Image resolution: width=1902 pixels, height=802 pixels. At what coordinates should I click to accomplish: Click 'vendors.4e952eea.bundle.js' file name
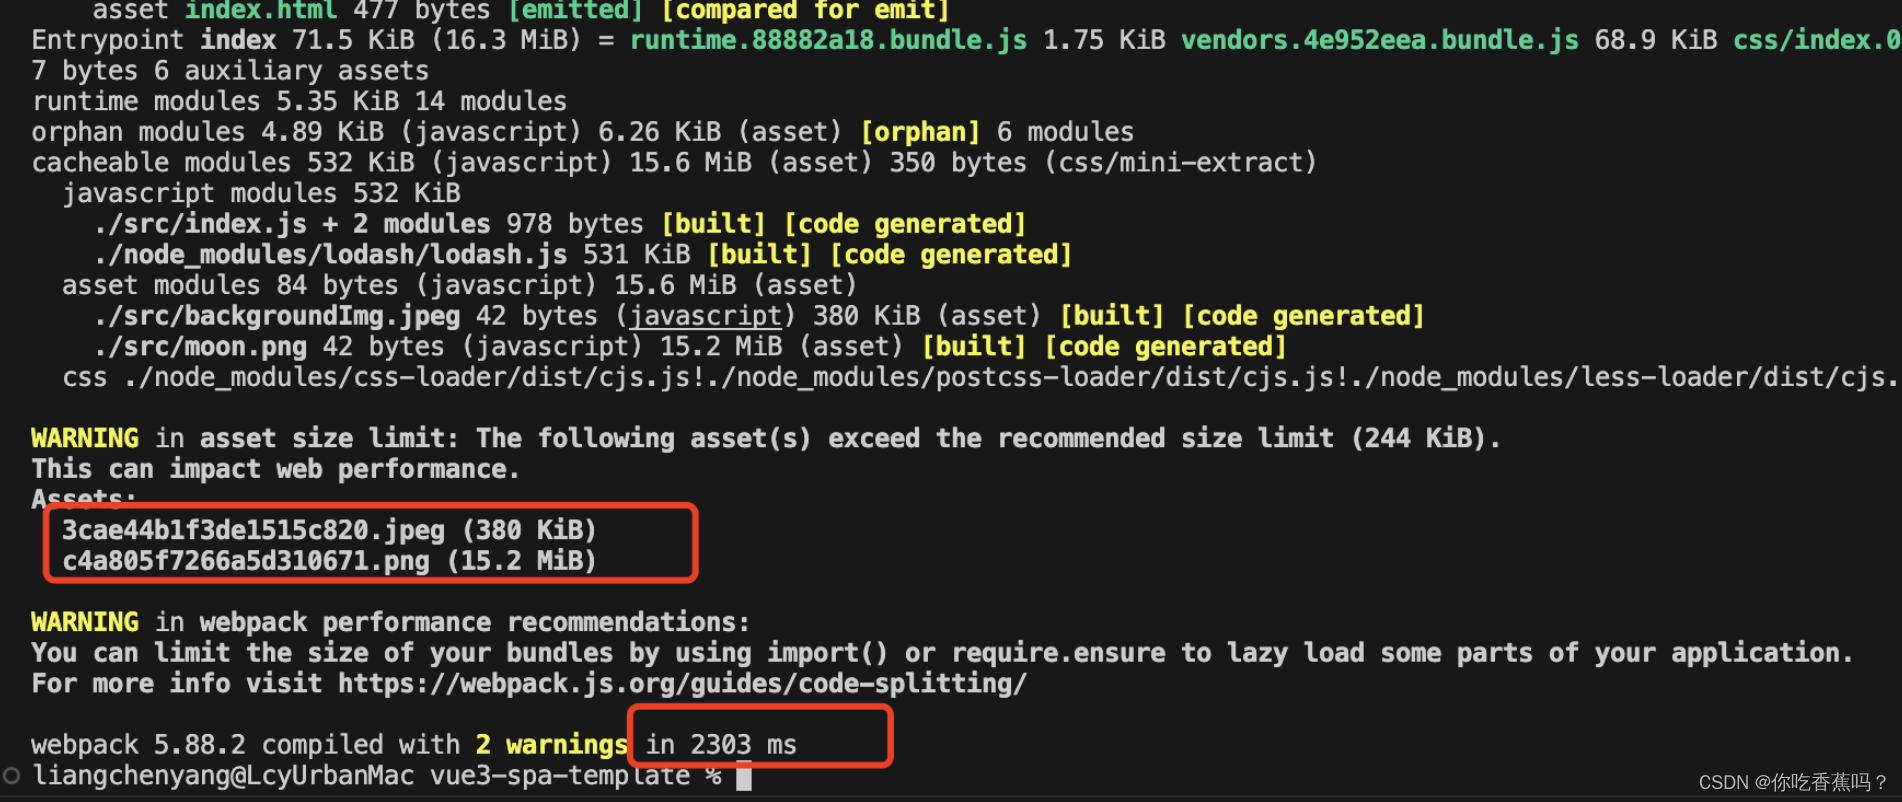click(1380, 40)
